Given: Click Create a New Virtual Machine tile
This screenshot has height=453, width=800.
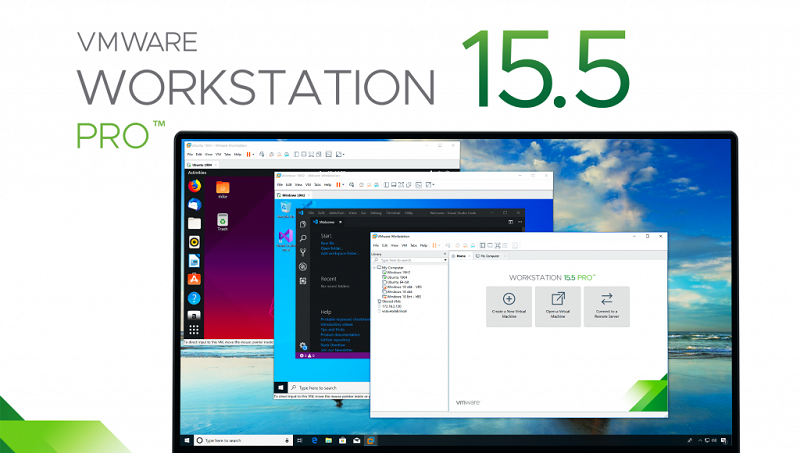Looking at the screenshot, I should 509,306.
